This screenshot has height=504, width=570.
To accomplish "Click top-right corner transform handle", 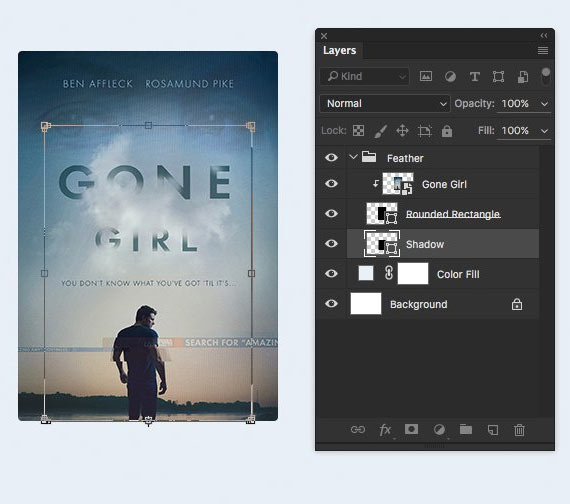I will click(x=250, y=126).
